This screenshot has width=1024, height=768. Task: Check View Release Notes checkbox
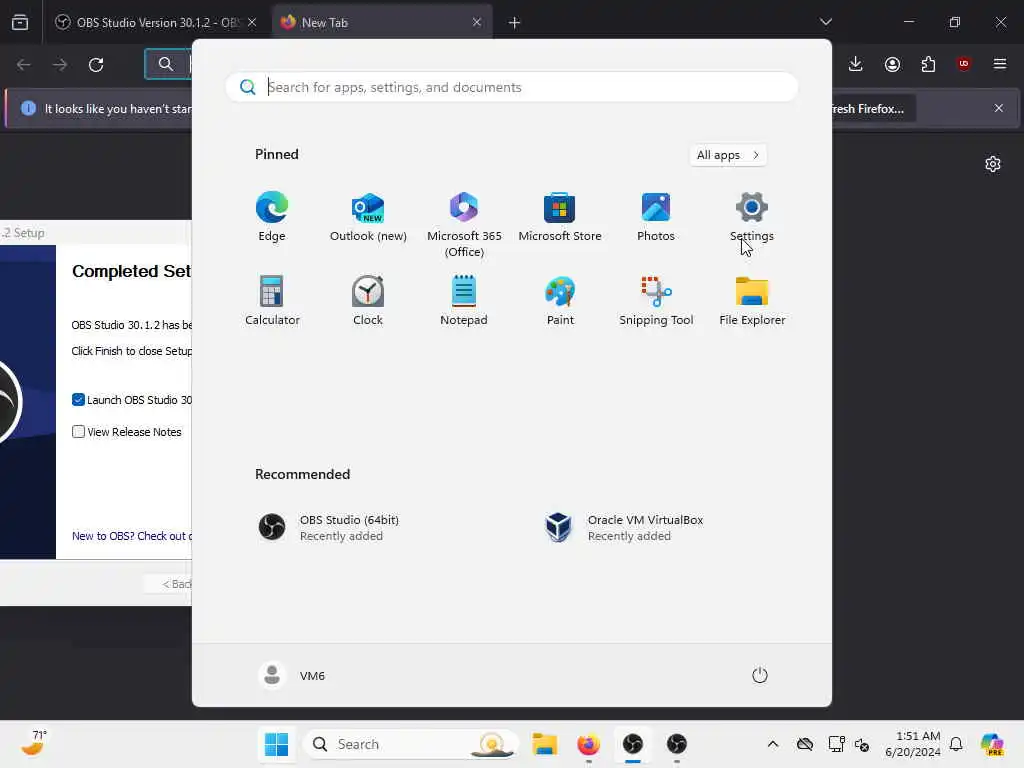click(x=78, y=432)
